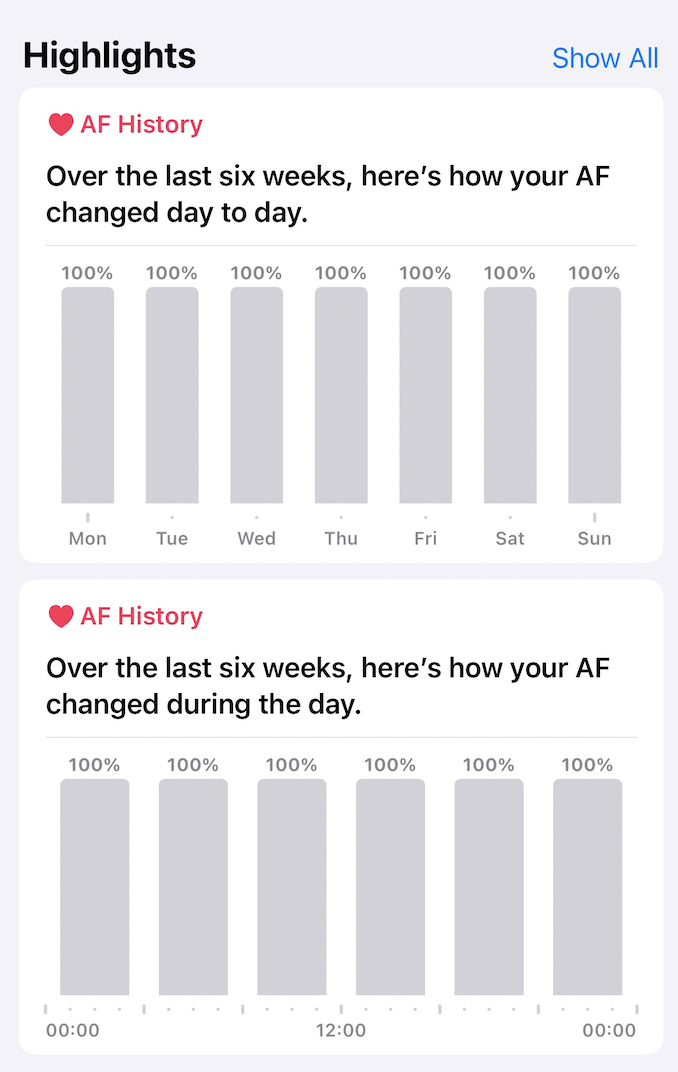
Task: Select the Saturday bar in the weekly chart
Action: click(x=510, y=395)
